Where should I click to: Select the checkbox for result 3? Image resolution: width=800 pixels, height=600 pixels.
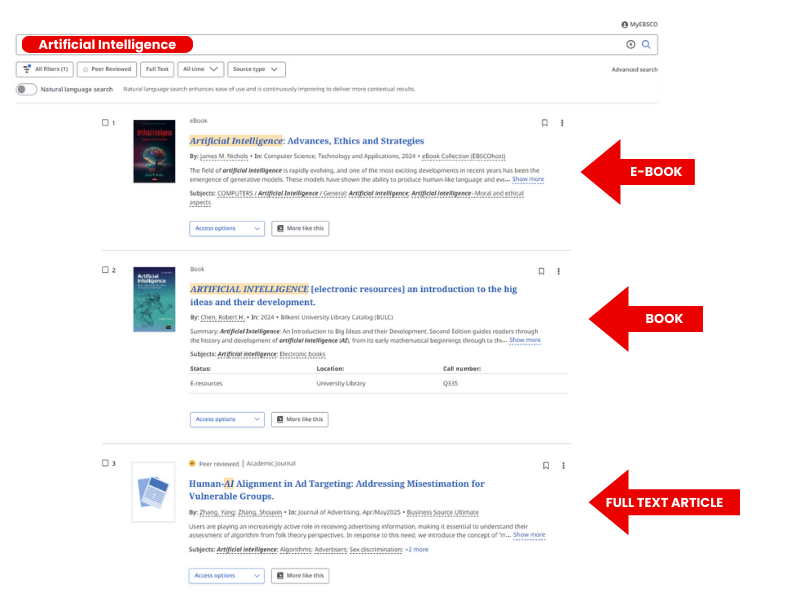105,464
